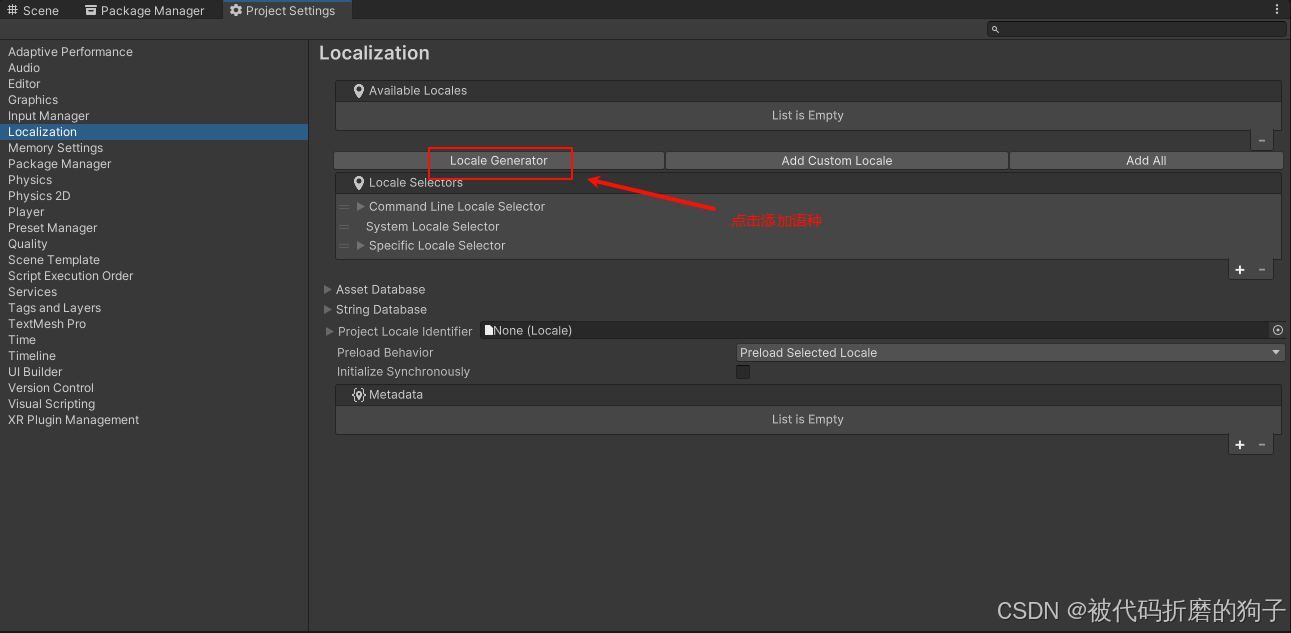Click the object picker for Project Locale Identifier

[1277, 330]
